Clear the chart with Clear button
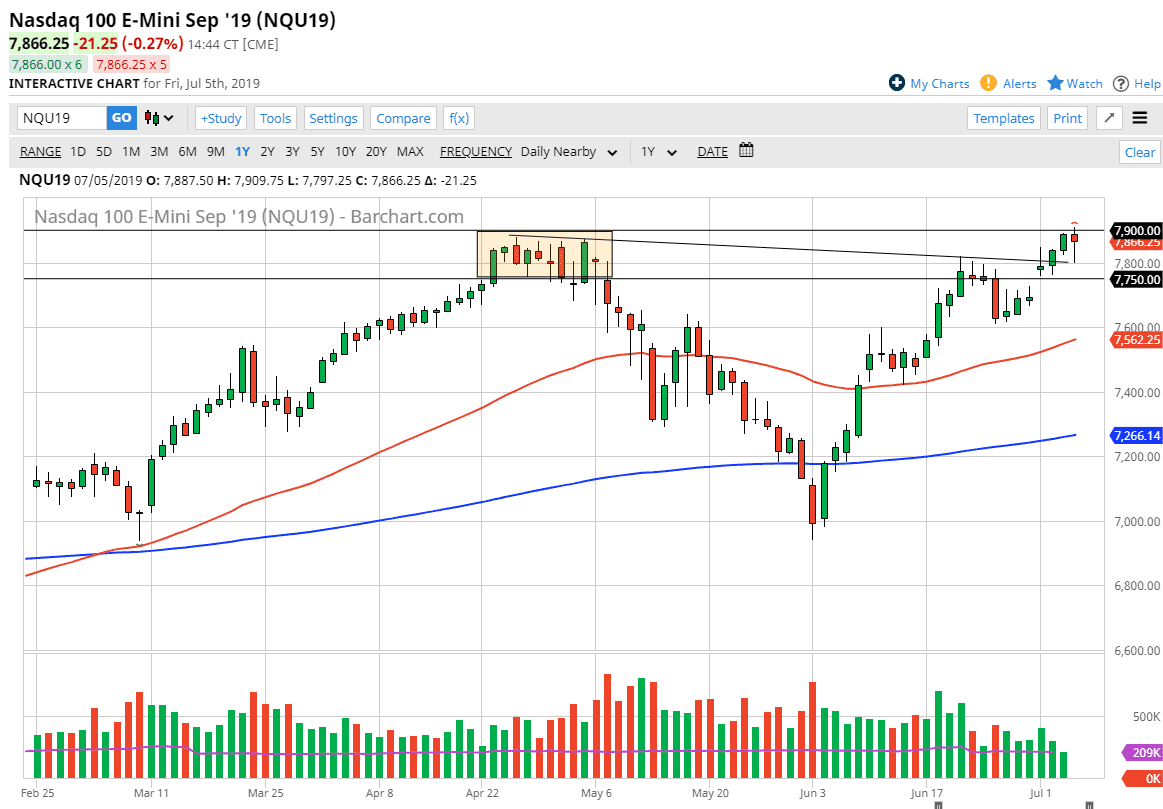This screenshot has width=1163, height=809. [x=1139, y=151]
